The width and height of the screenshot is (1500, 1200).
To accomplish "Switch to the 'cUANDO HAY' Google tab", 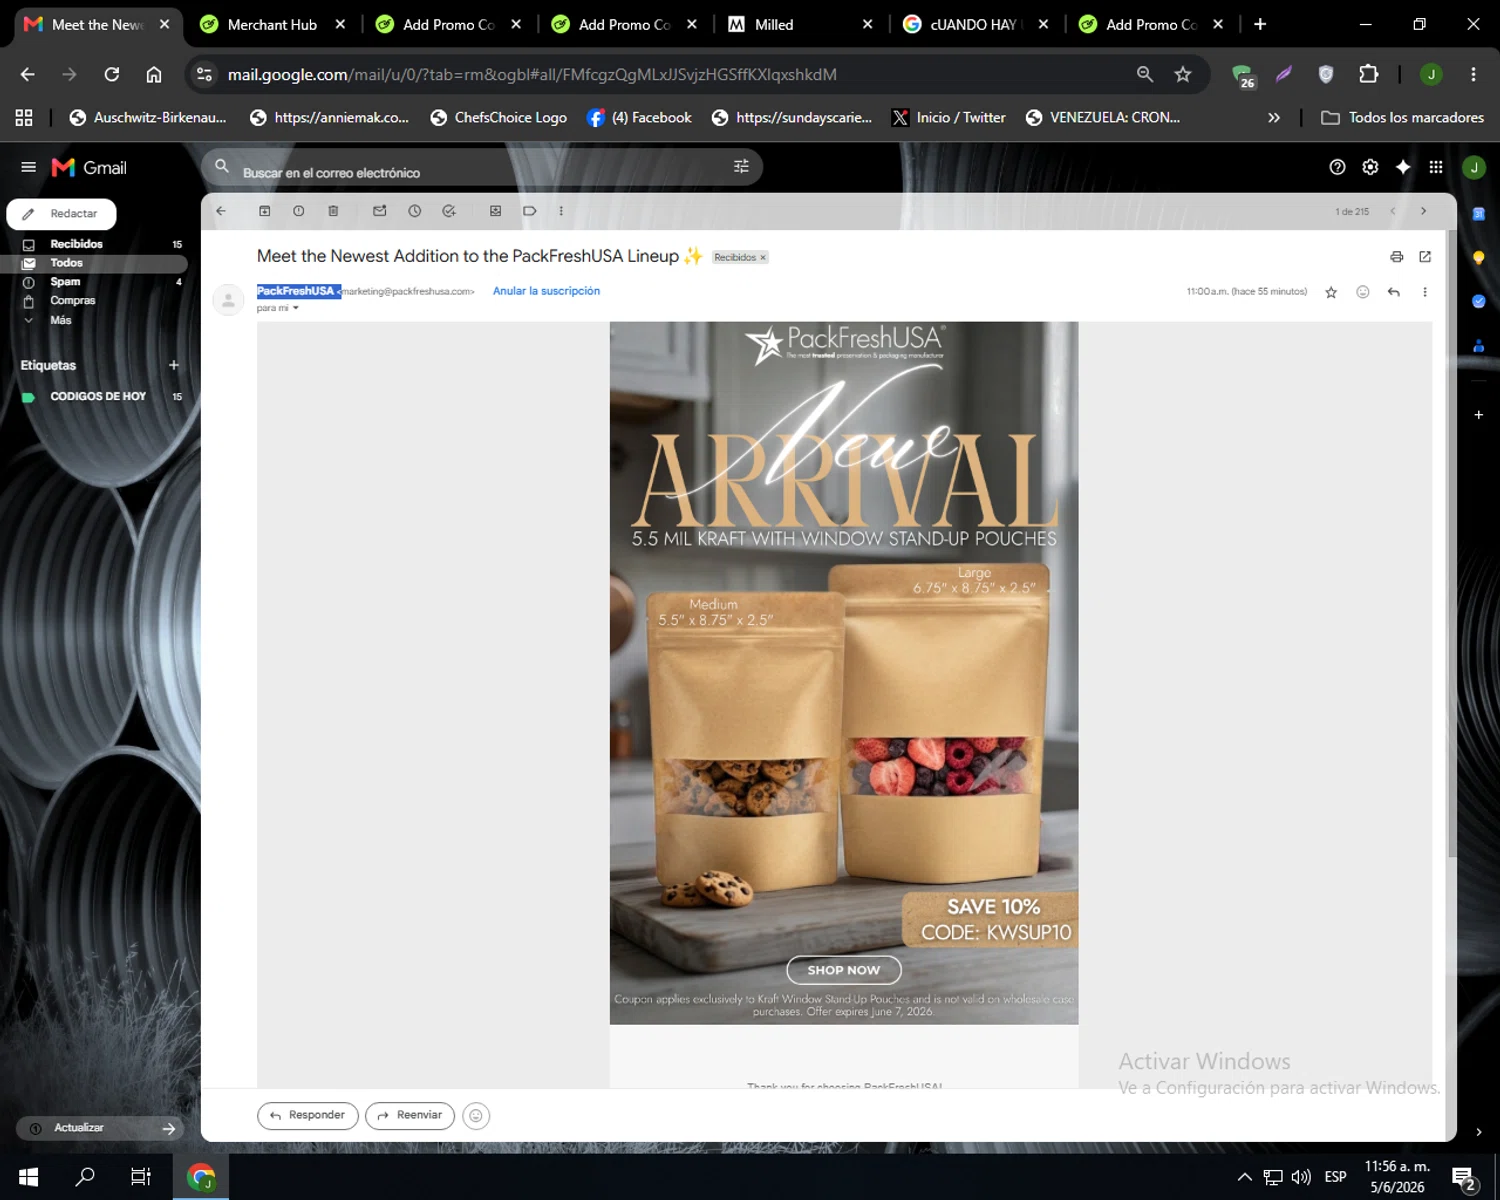I will [975, 24].
